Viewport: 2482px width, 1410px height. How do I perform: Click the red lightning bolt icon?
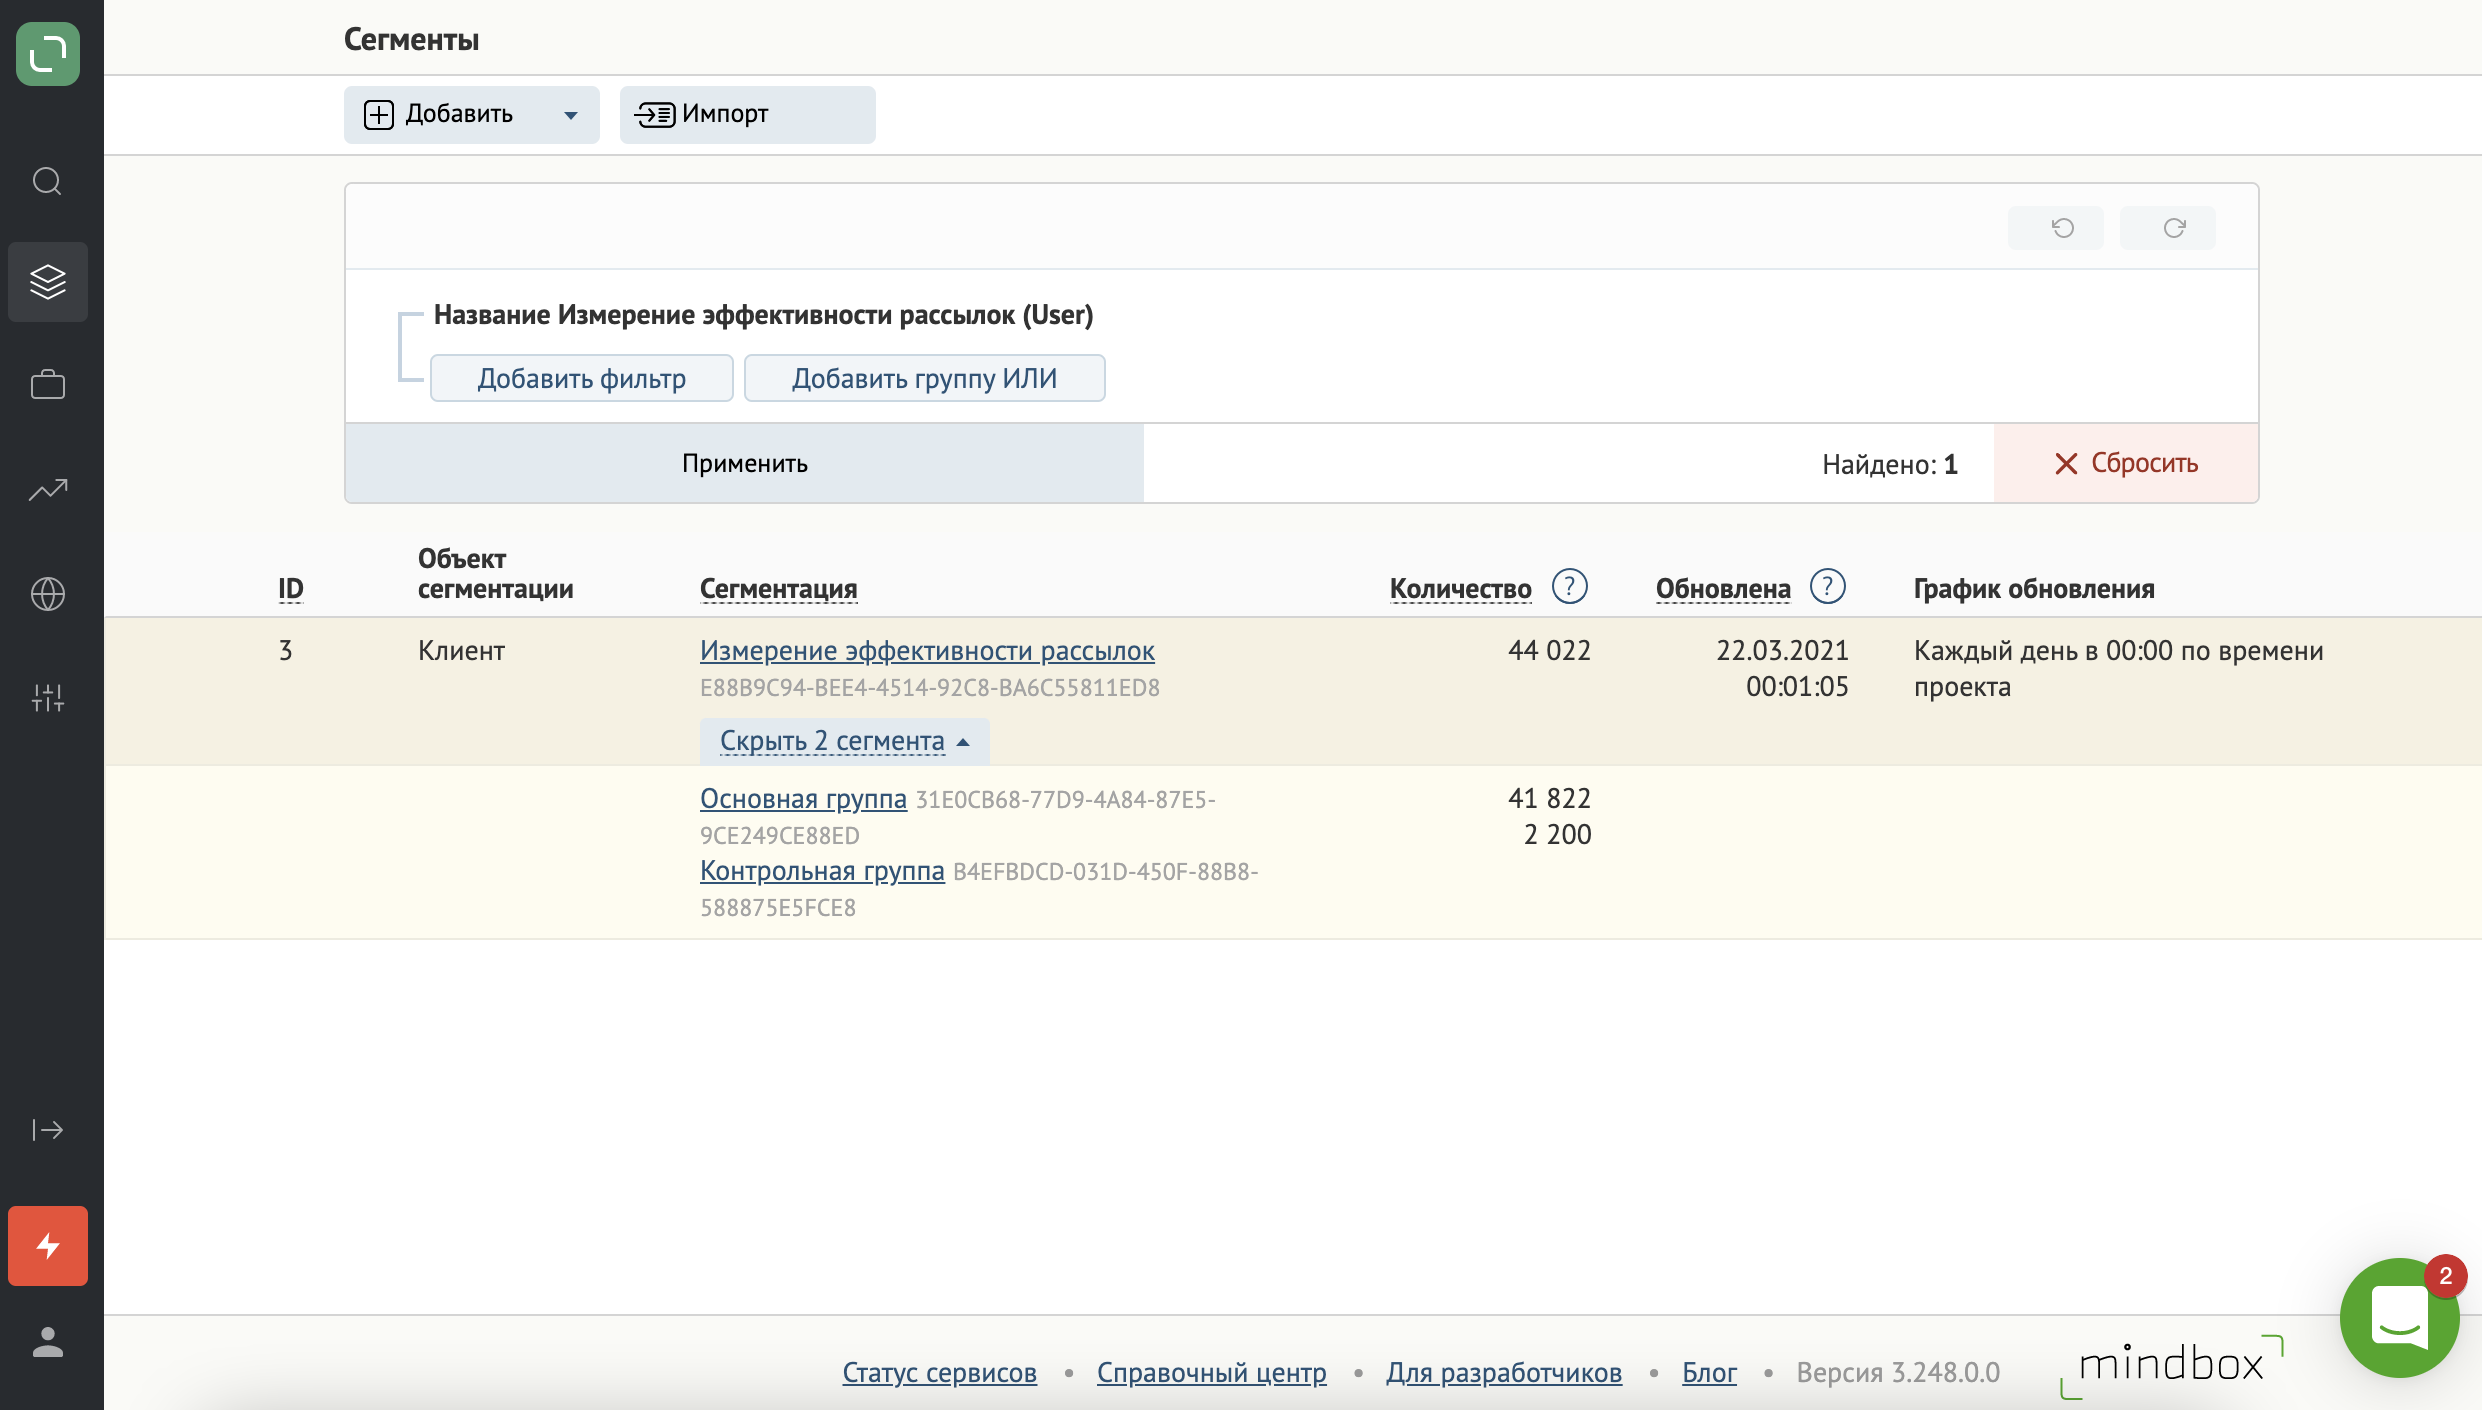48,1246
